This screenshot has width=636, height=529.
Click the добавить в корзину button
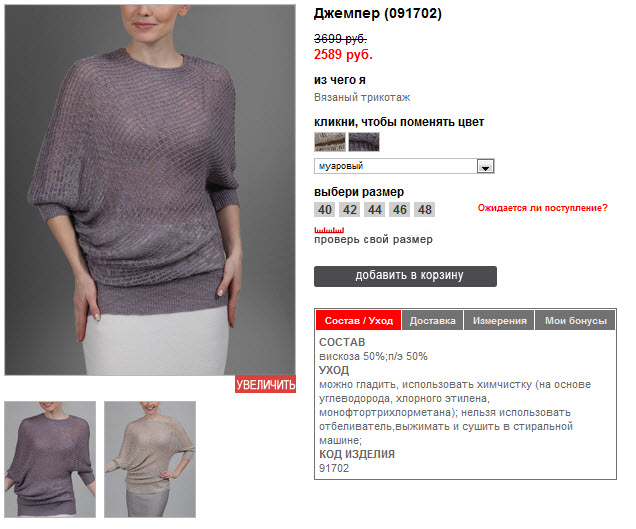click(405, 276)
